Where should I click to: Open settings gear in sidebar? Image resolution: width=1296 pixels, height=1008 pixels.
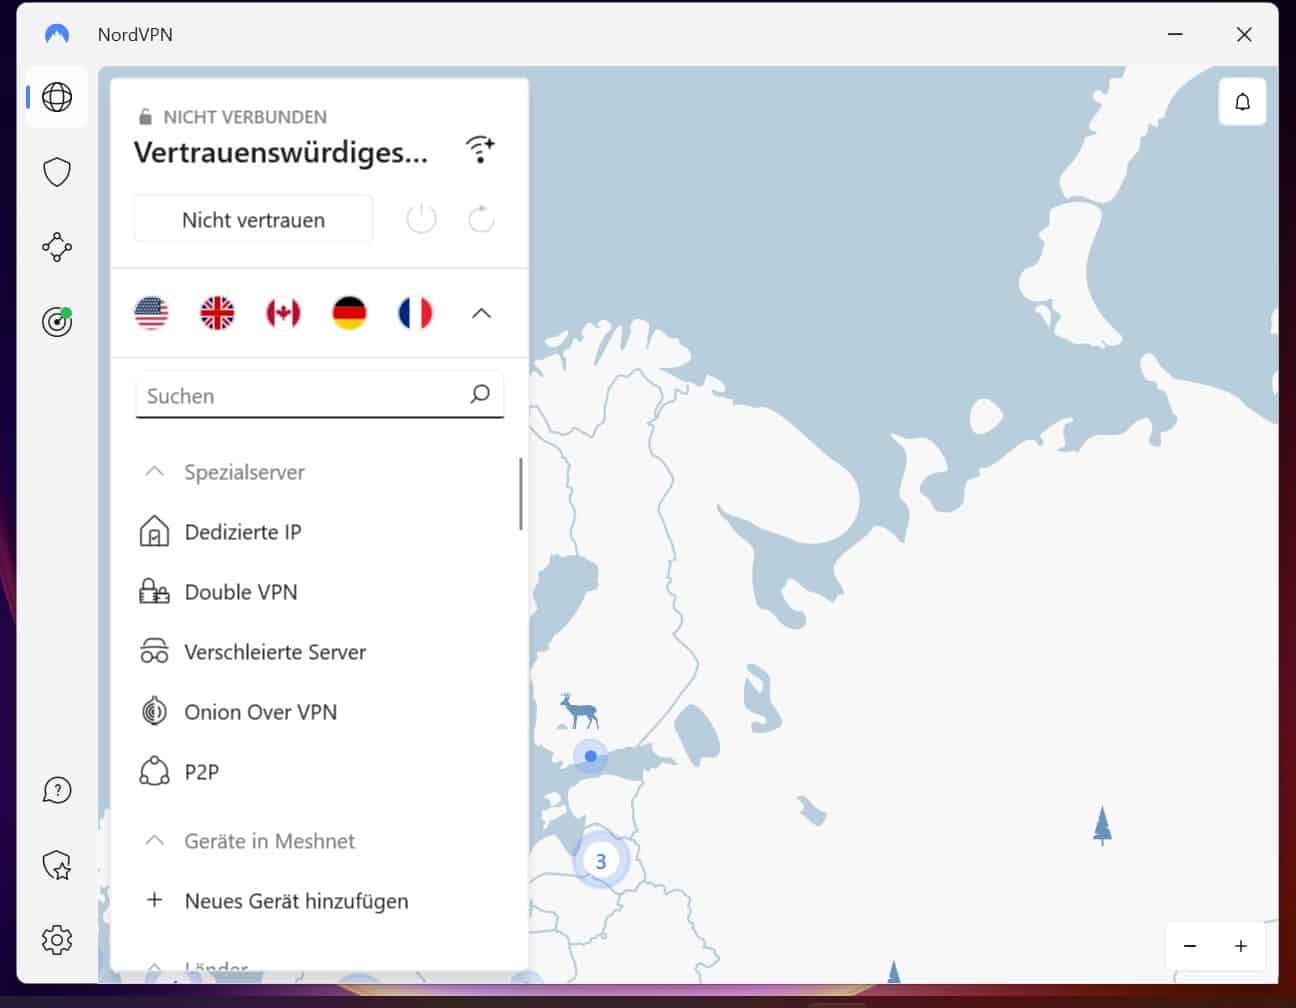(x=57, y=940)
